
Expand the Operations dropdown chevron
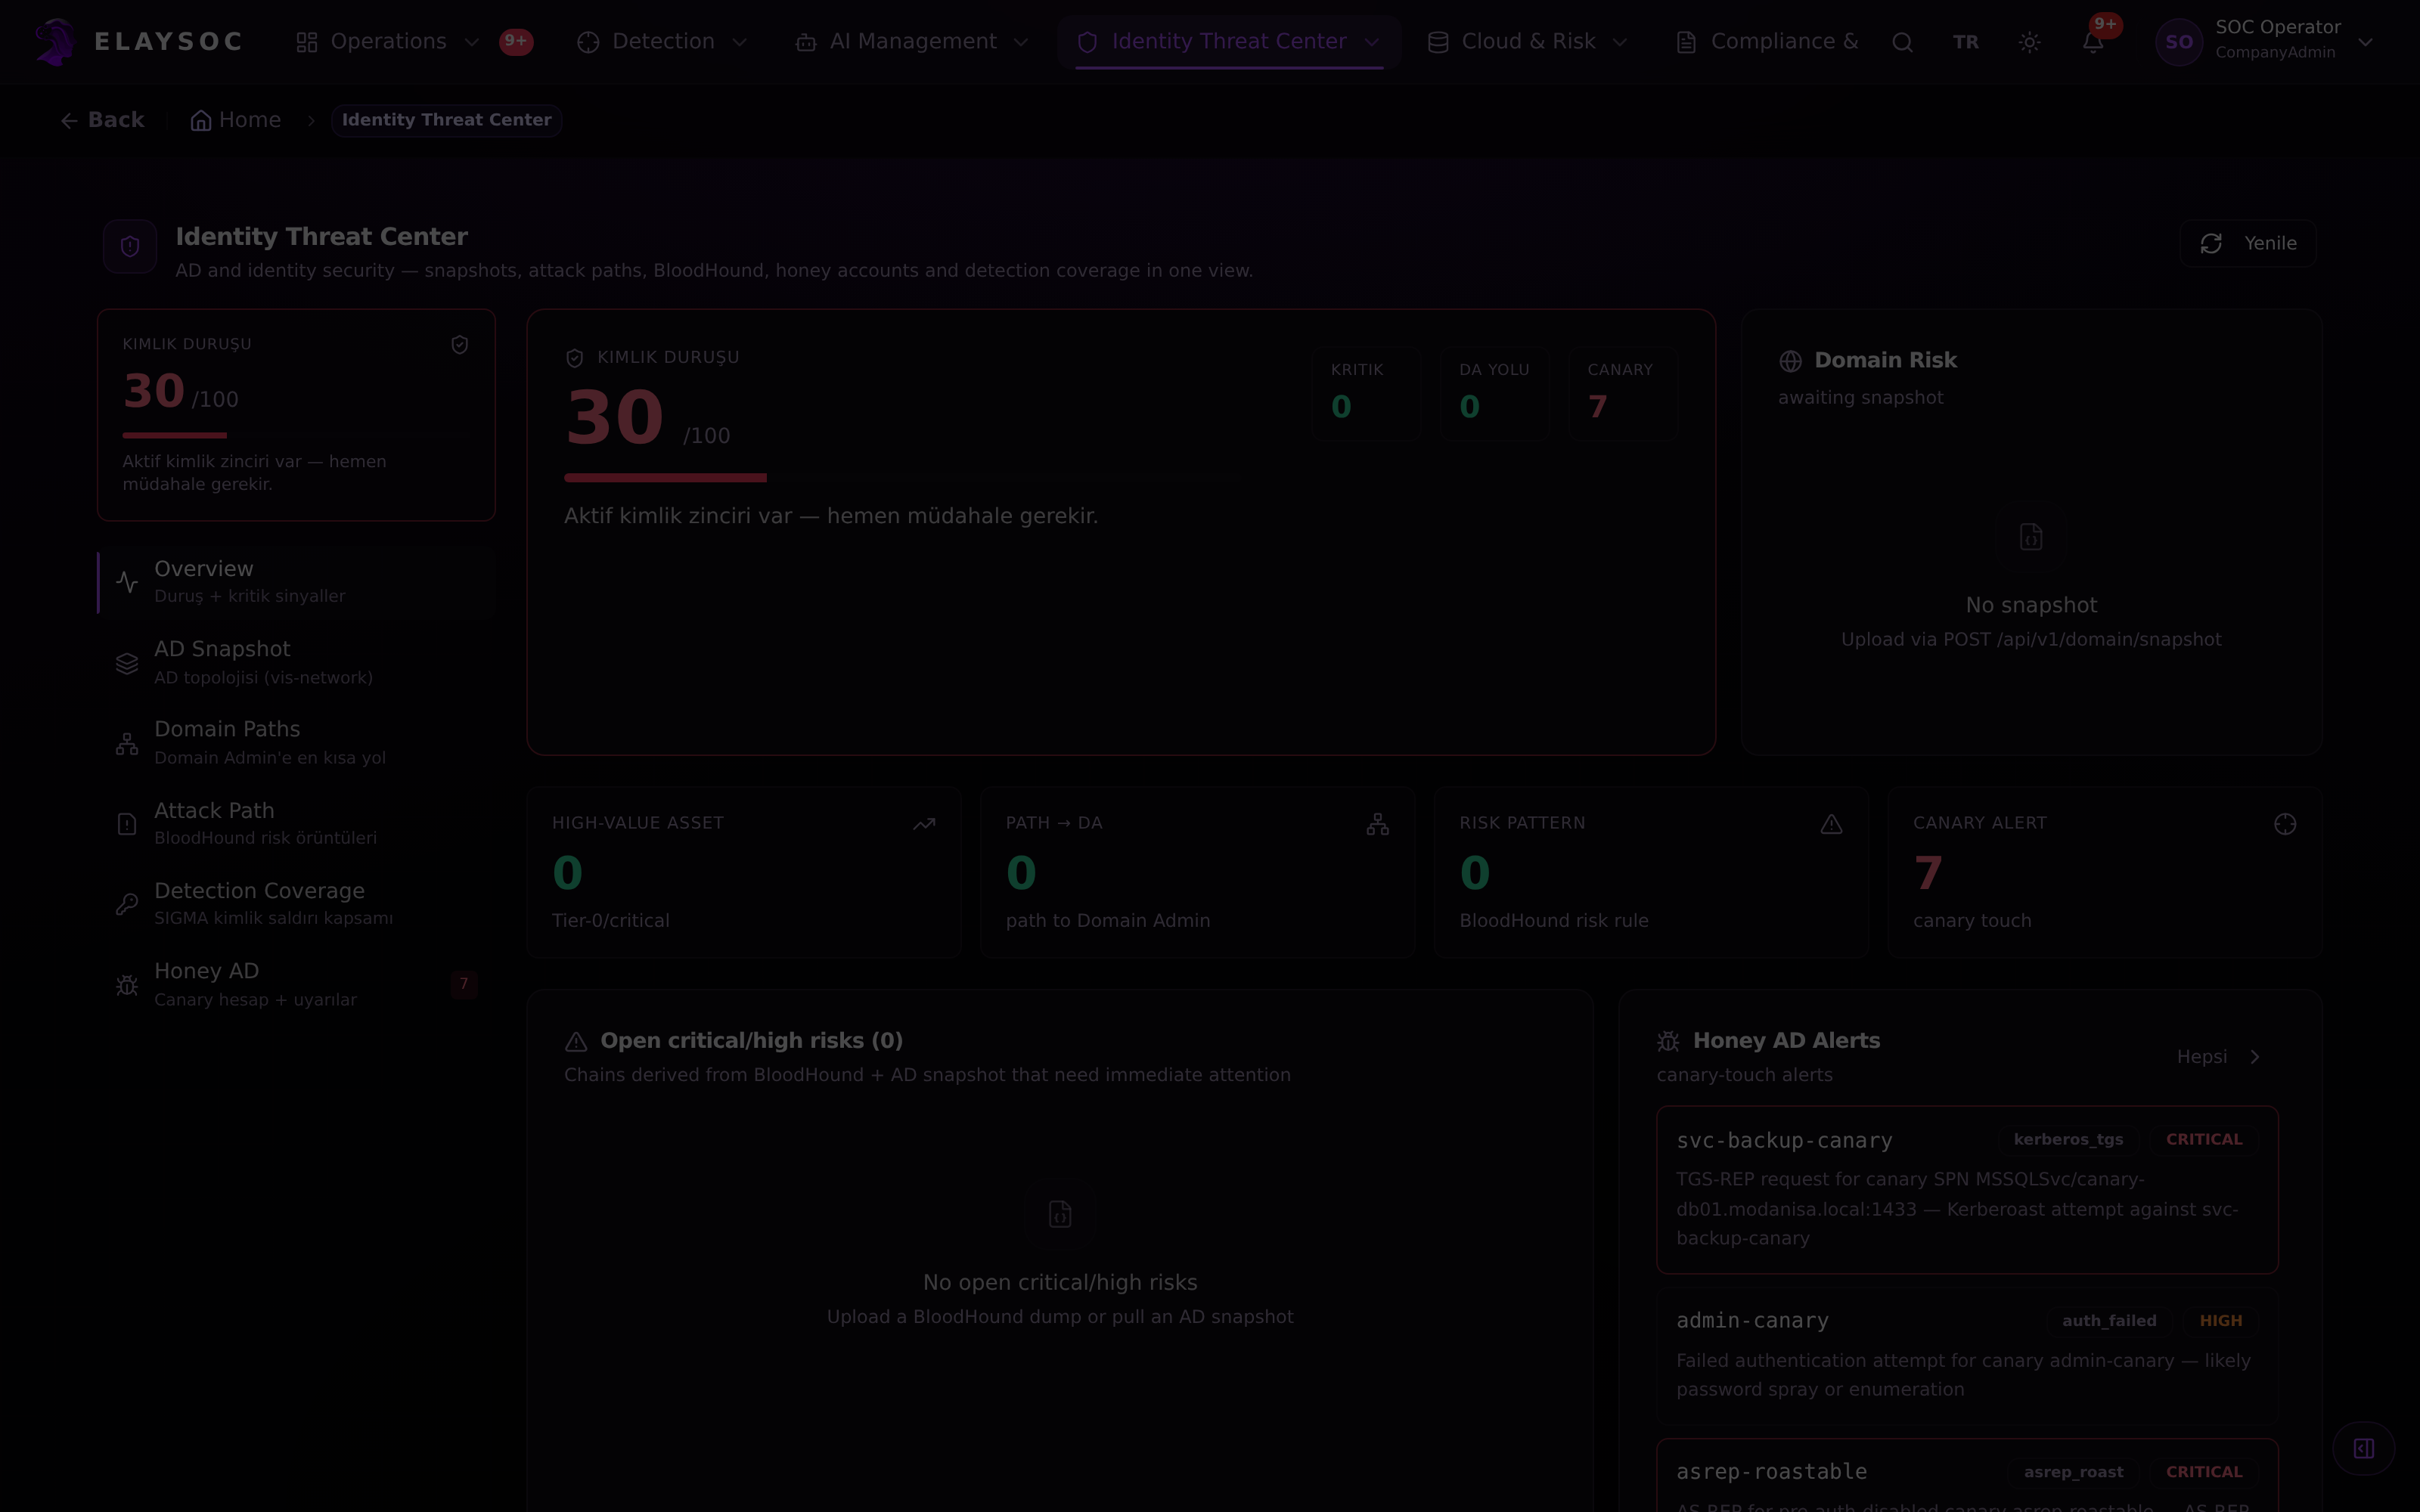[x=472, y=42]
